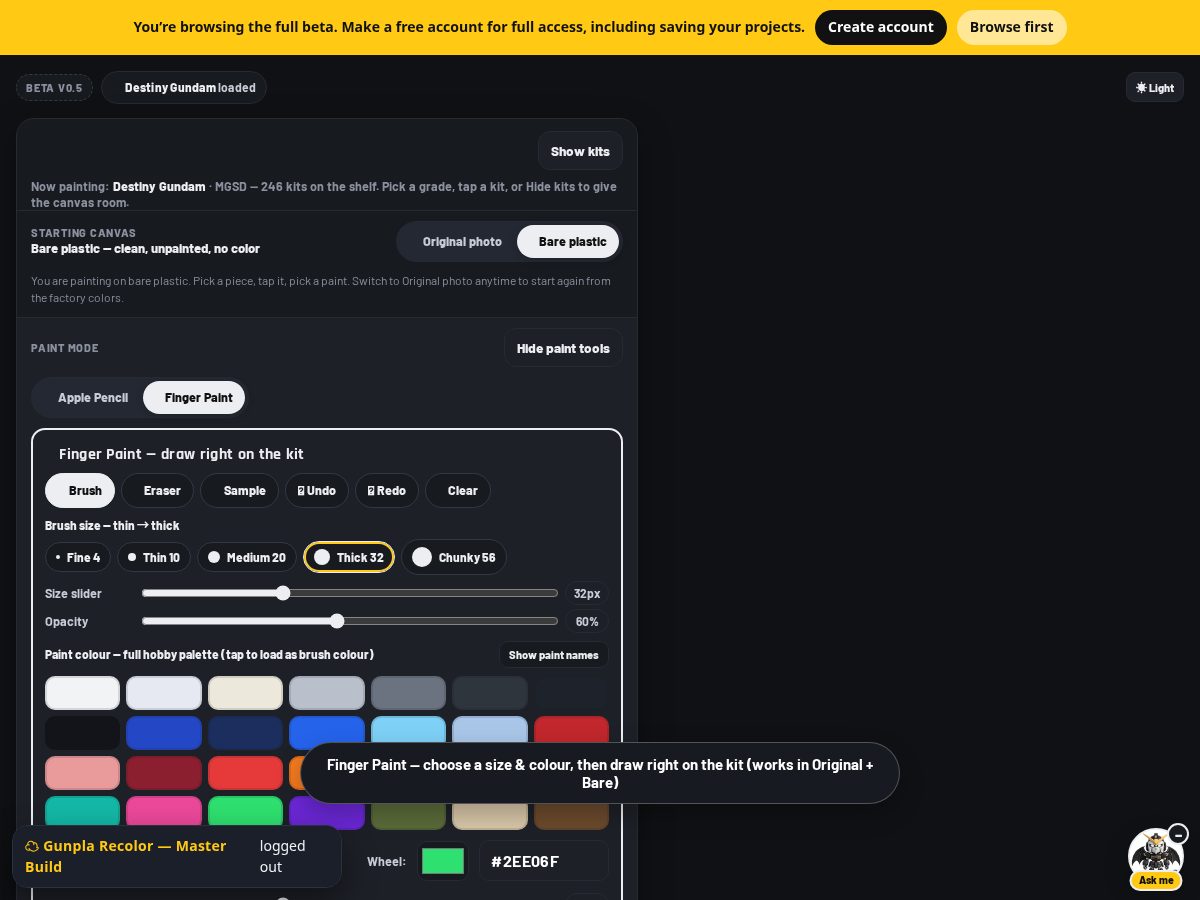The image size is (1200, 900).
Task: Pick the brown paint swatch
Action: (x=571, y=816)
